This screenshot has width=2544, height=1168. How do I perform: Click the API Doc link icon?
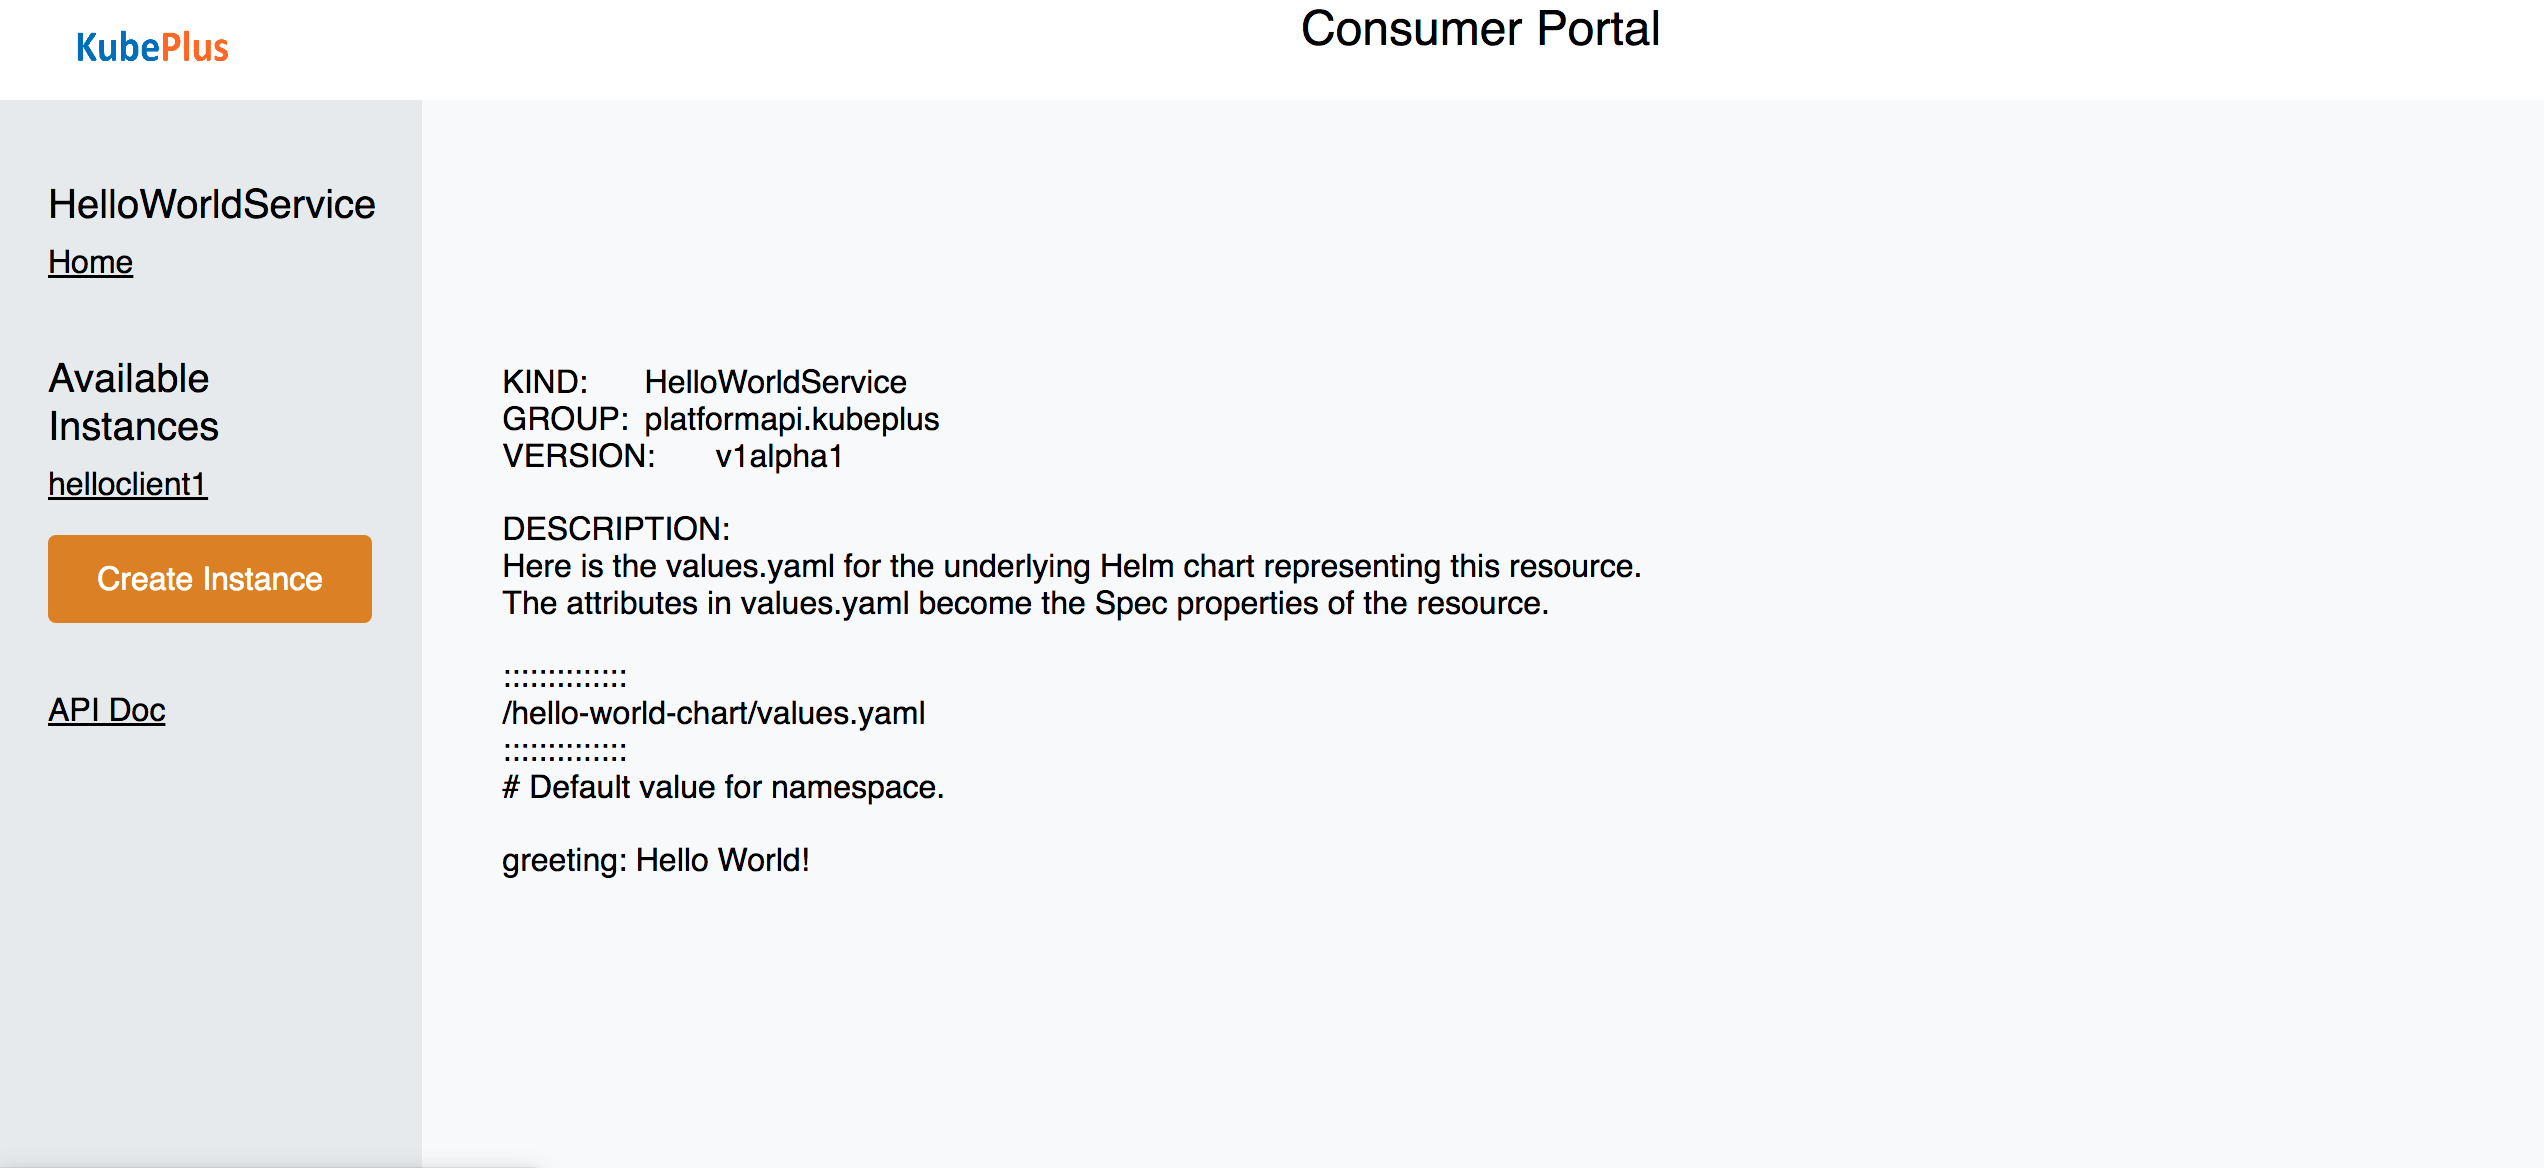click(105, 709)
